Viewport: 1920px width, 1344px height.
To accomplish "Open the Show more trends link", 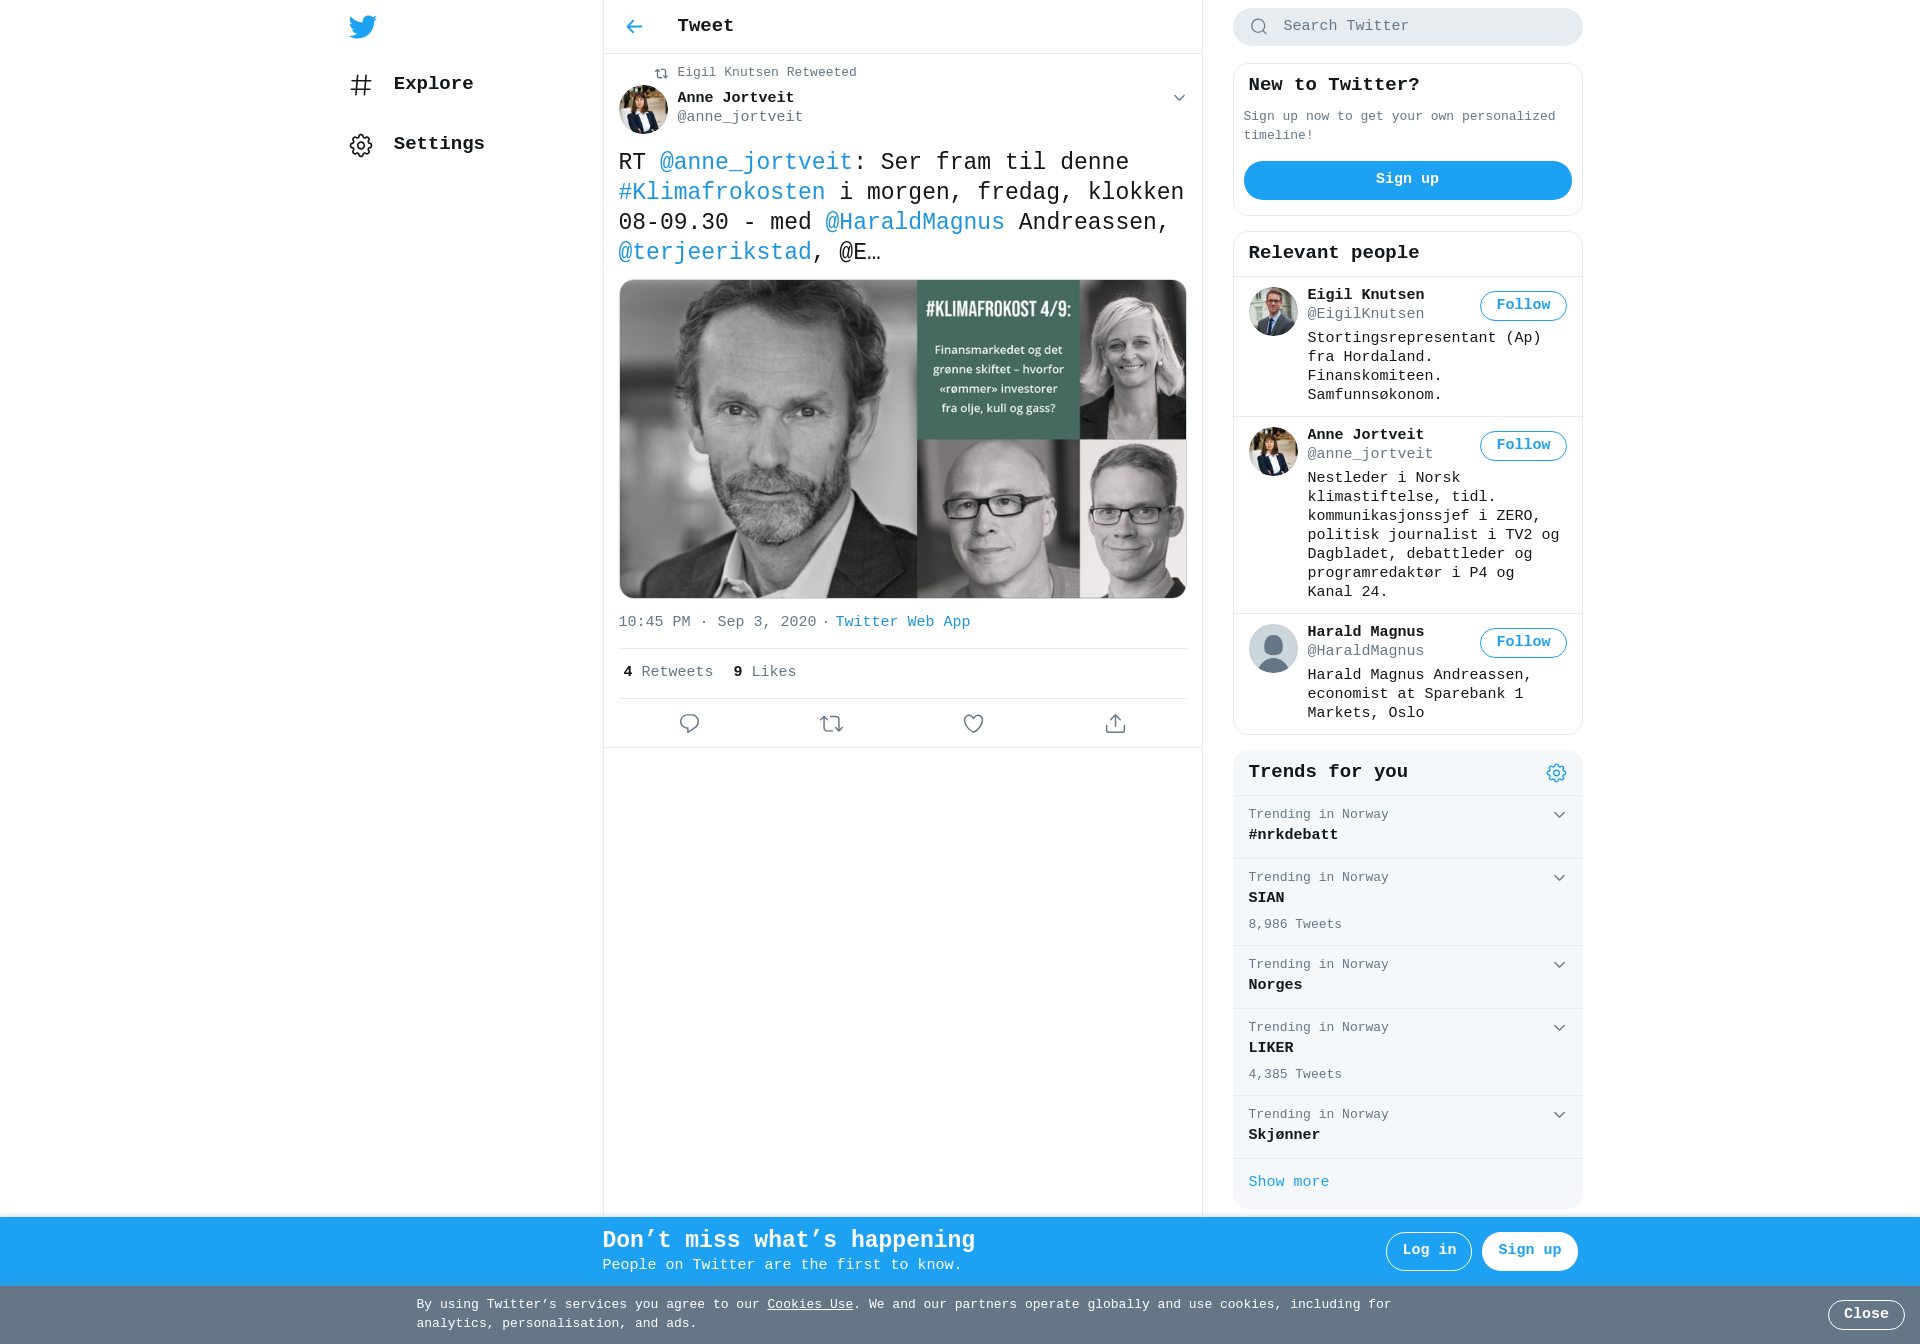I will tap(1288, 1182).
